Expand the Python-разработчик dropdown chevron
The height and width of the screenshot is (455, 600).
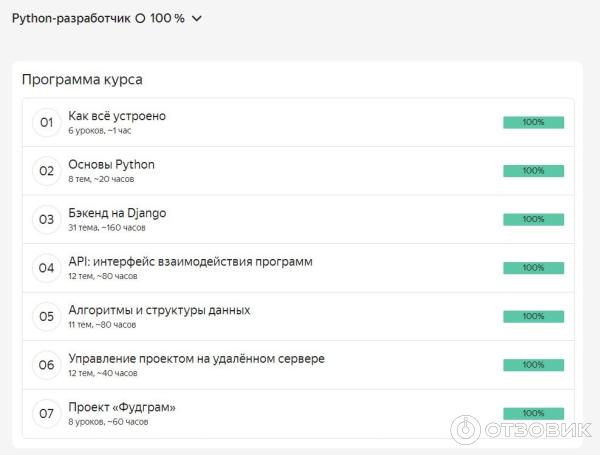click(196, 19)
